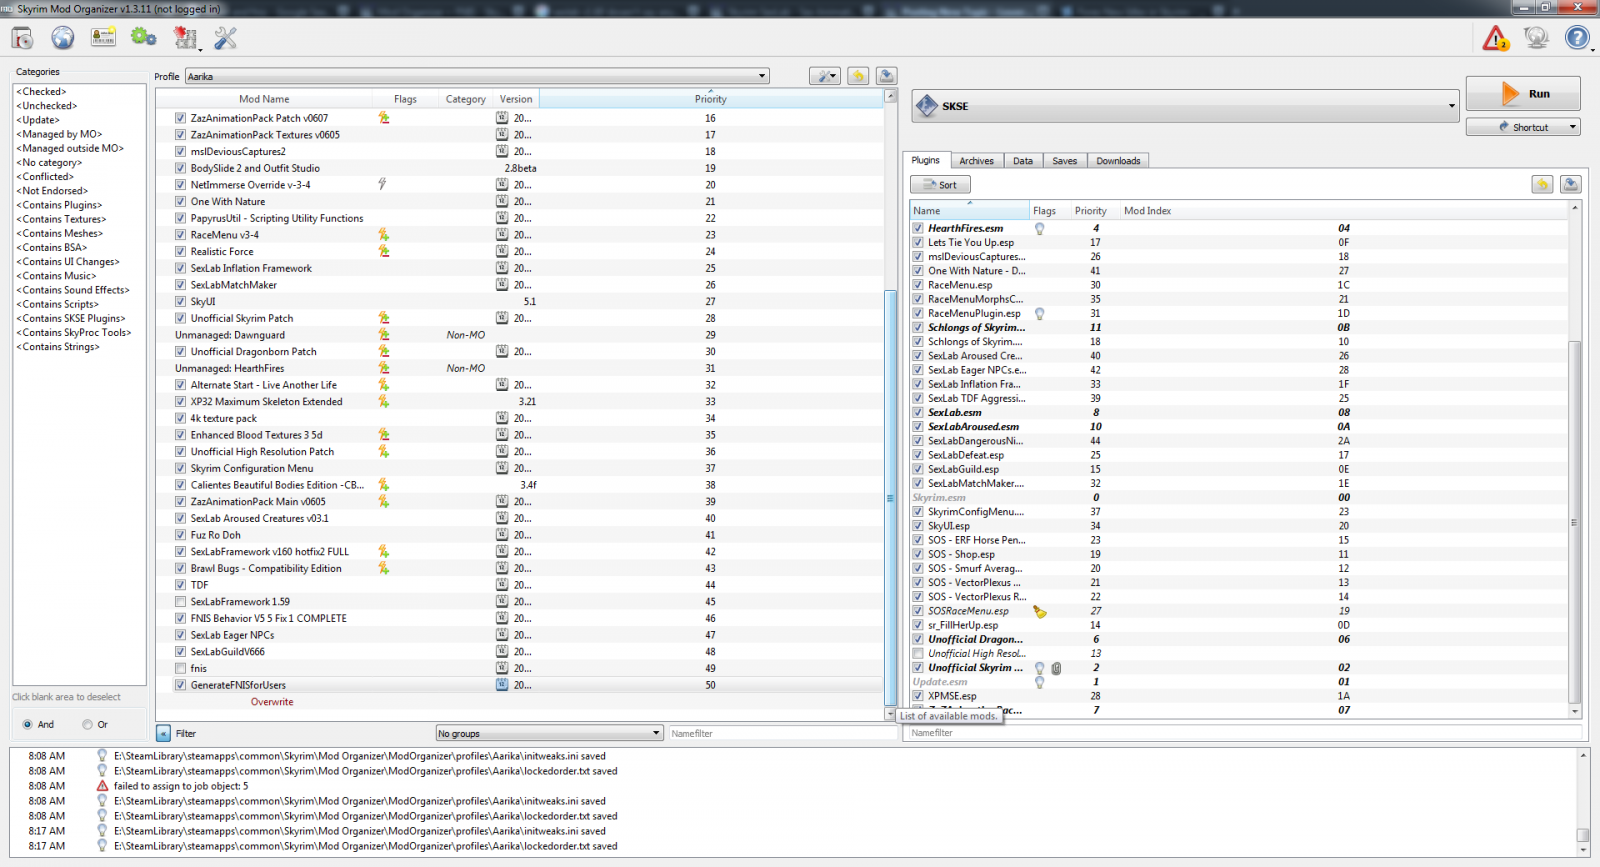
Task: Click the red warning problems icon
Action: pyautogui.click(x=1495, y=38)
